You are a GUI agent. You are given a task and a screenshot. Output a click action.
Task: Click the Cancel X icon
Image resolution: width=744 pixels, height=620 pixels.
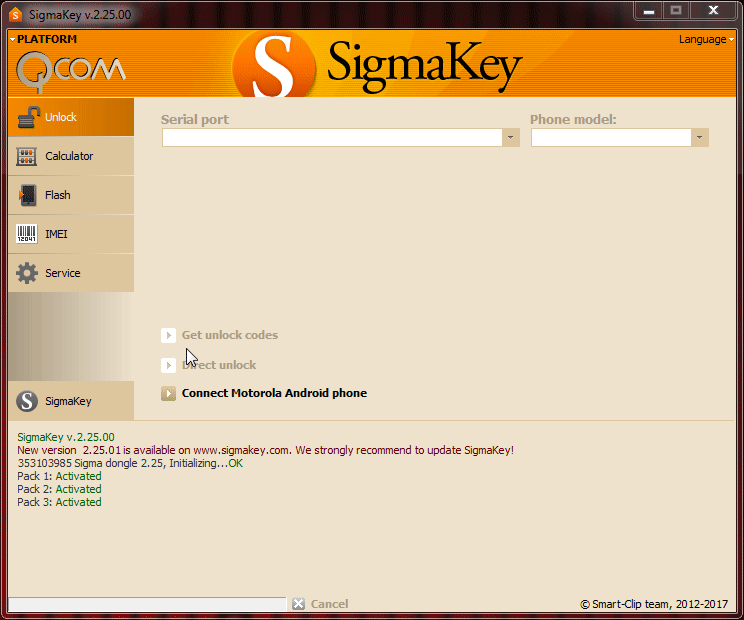[298, 604]
